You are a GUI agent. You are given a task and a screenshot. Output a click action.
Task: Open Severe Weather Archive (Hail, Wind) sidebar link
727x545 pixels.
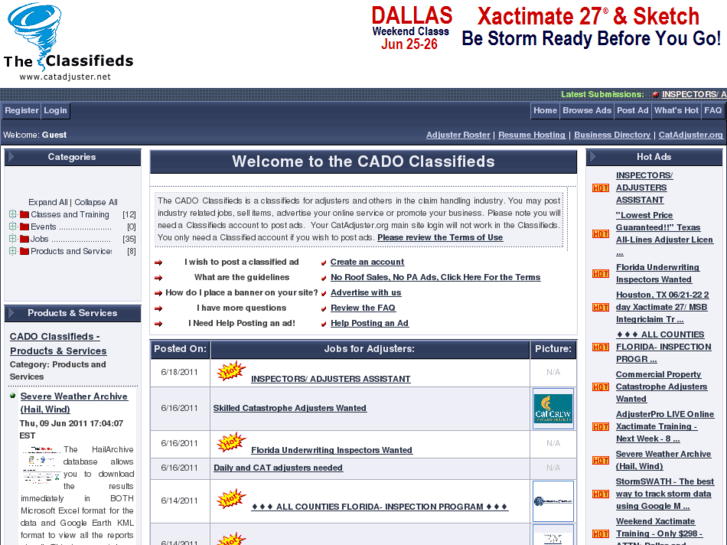74,403
